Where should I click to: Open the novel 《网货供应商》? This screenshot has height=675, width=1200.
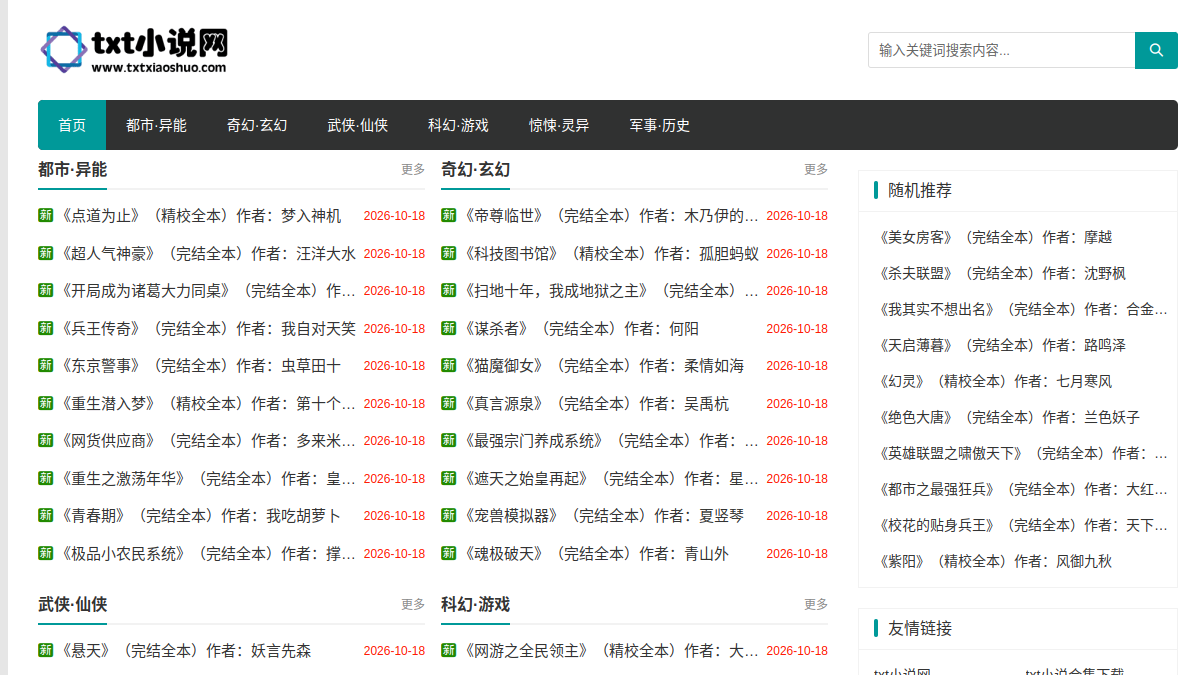tap(207, 441)
